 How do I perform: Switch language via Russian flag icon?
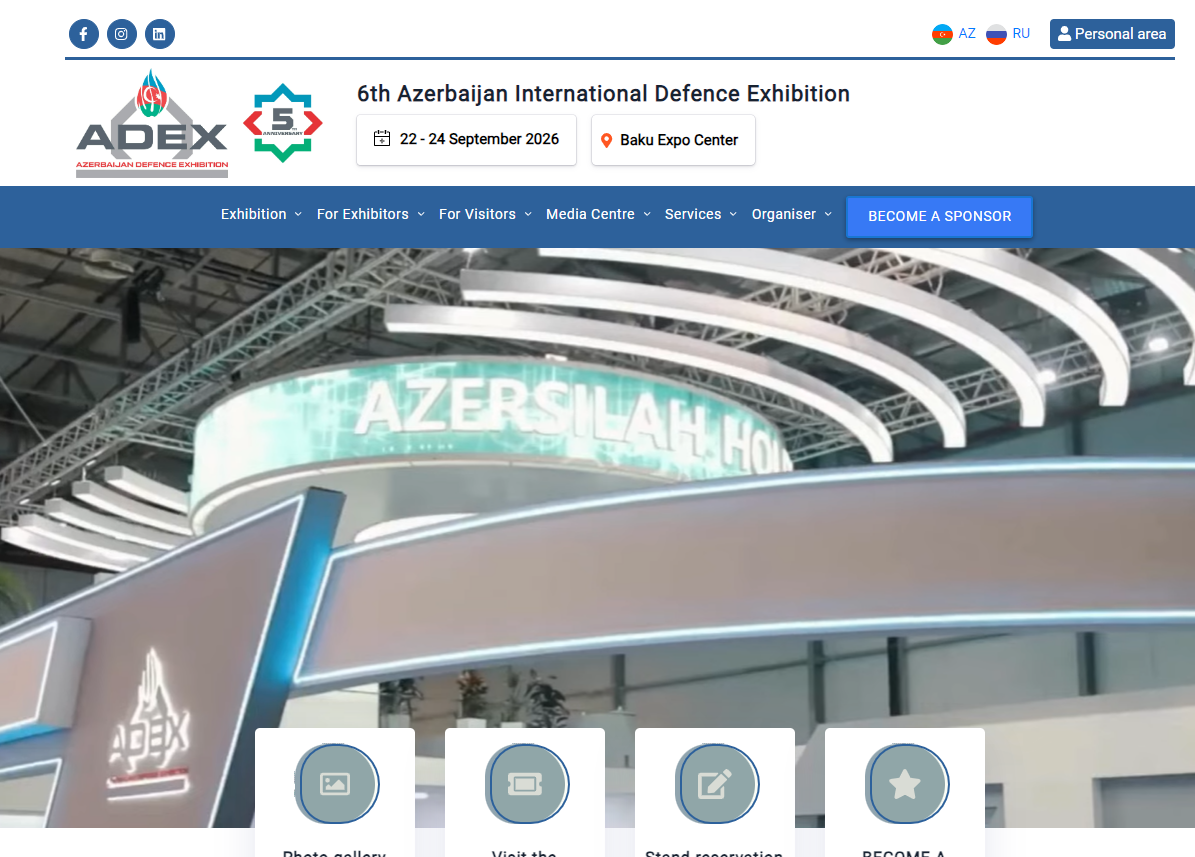pos(996,34)
